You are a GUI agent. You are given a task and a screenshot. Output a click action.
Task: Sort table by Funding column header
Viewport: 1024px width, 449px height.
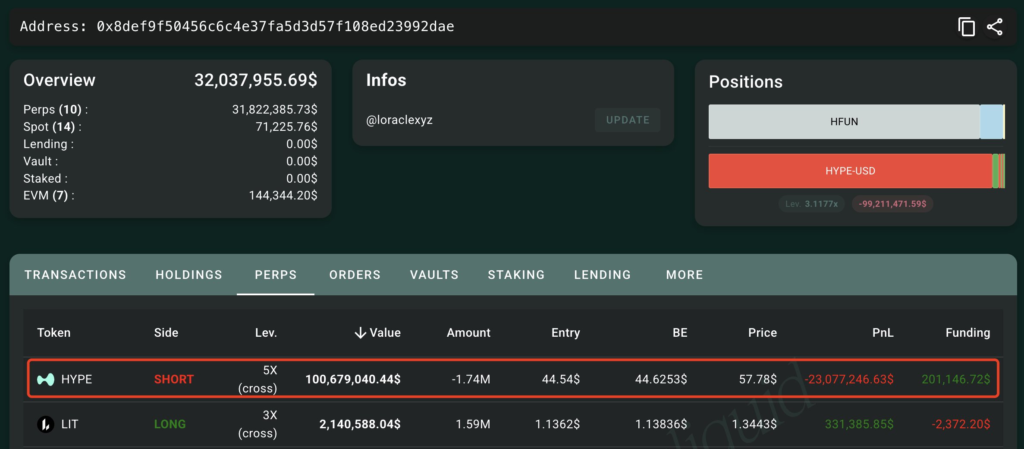point(968,333)
